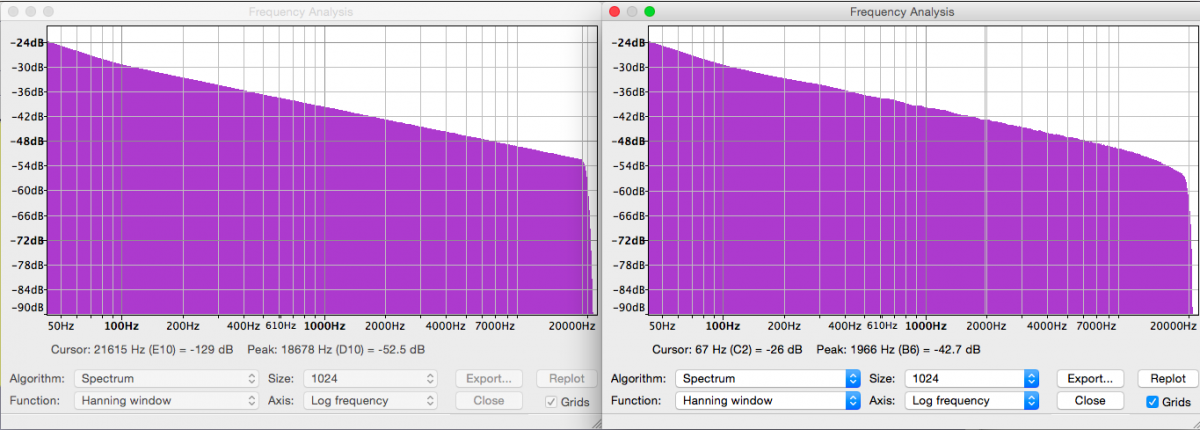Viewport: 1200px width, 430px height.
Task: Click Export... button in left window
Action: (x=489, y=379)
